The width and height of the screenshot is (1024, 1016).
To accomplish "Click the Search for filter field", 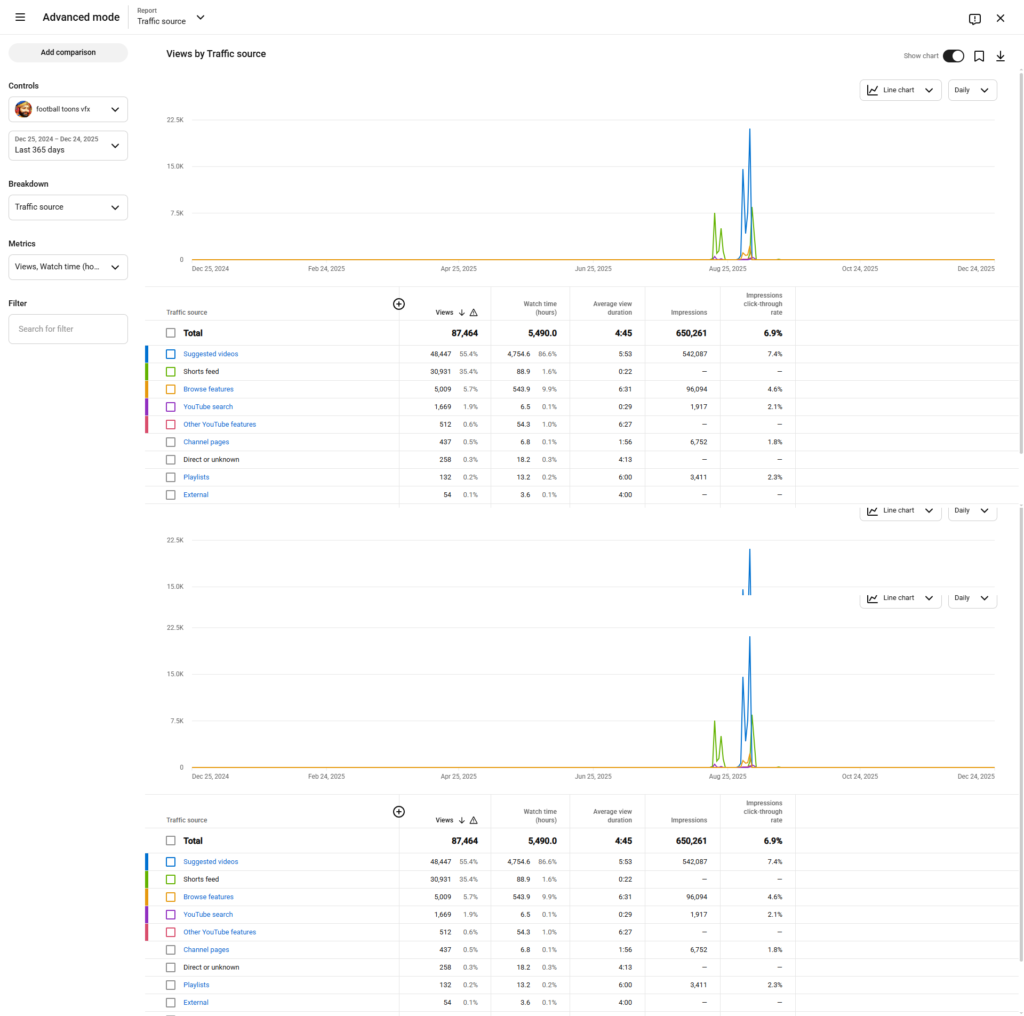I will coord(68,329).
